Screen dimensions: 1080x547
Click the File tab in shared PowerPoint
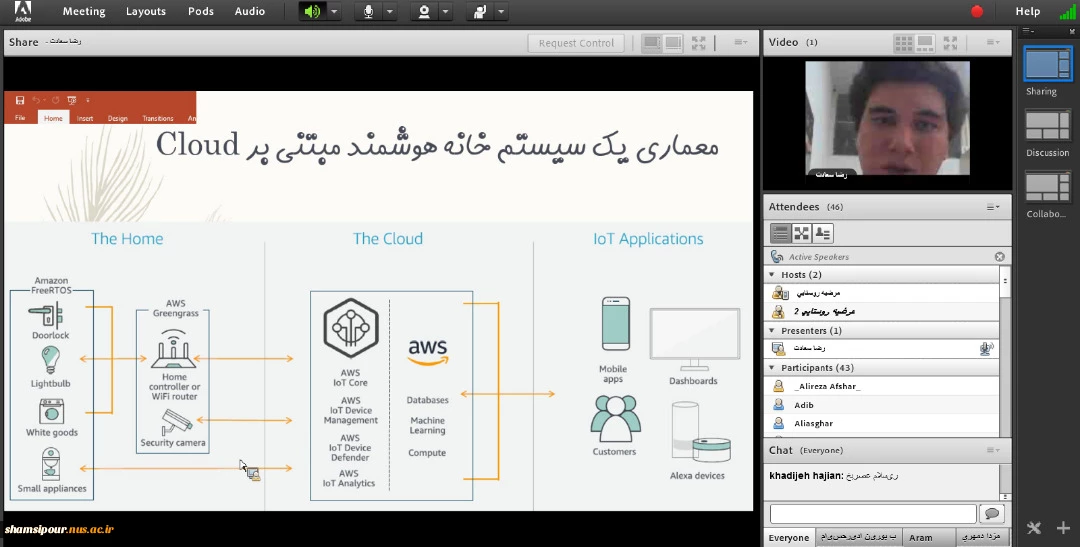(x=20, y=118)
